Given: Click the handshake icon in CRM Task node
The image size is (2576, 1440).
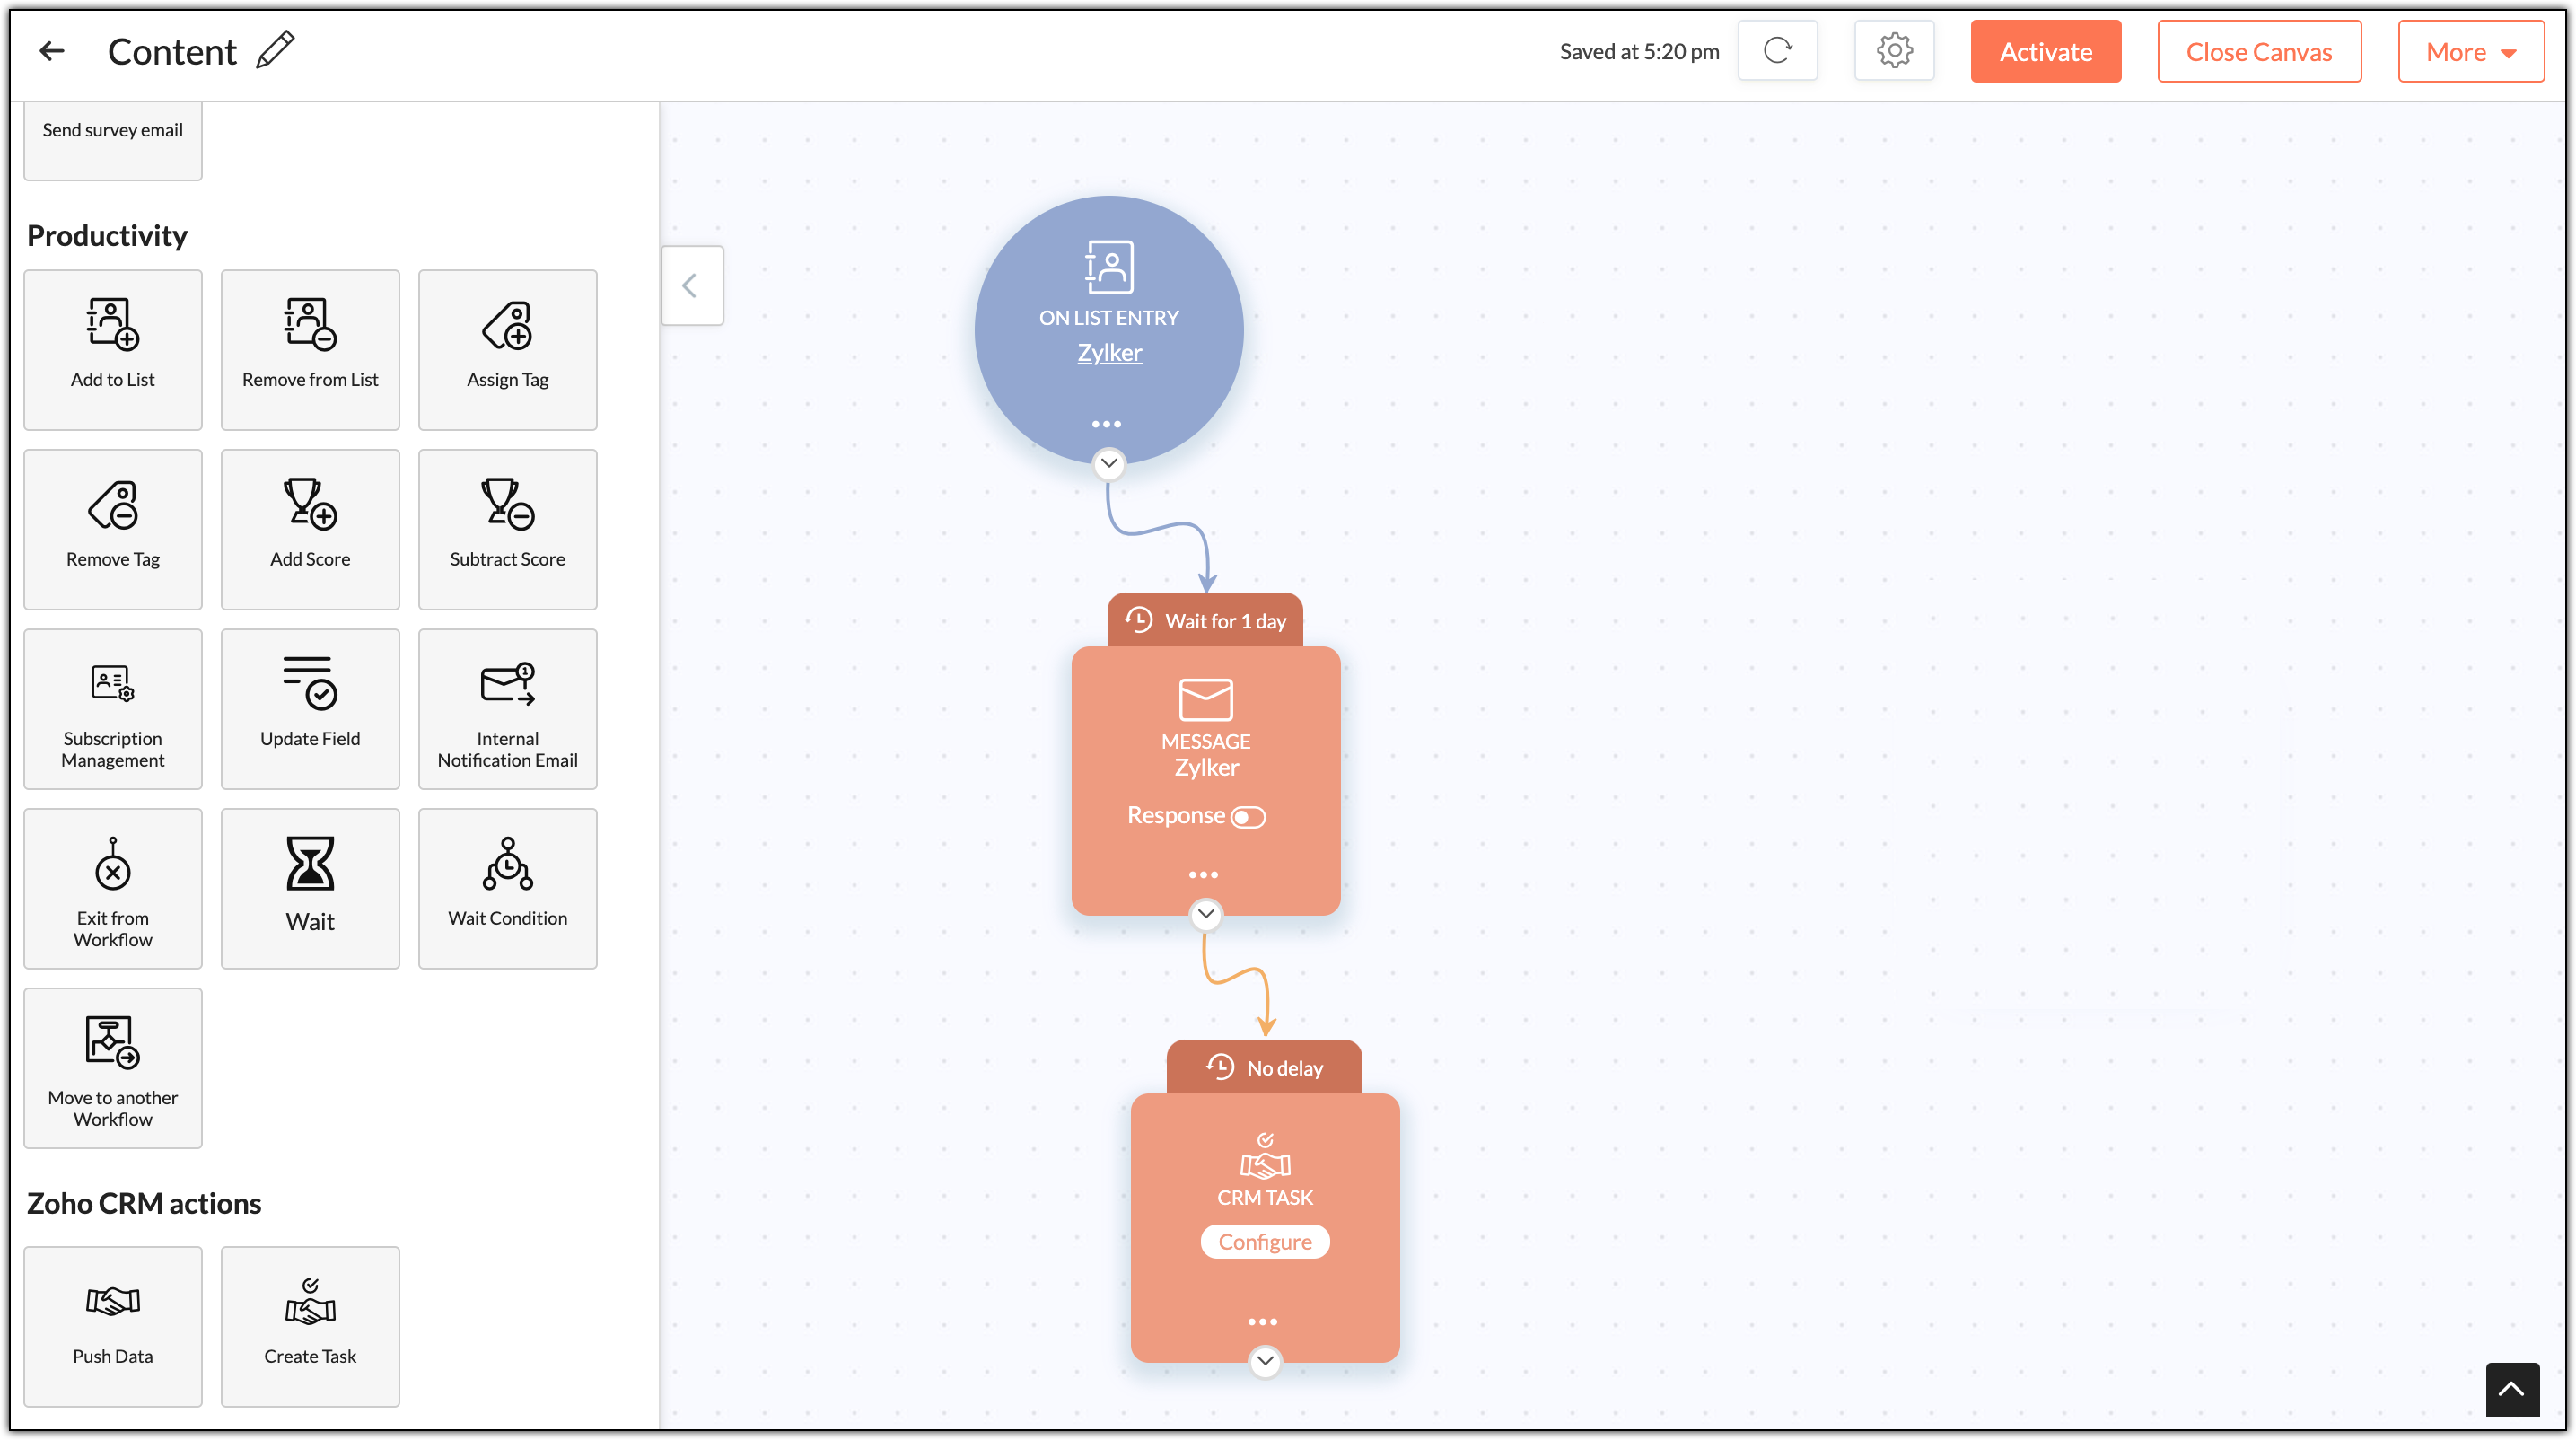Looking at the screenshot, I should coord(1264,1156).
